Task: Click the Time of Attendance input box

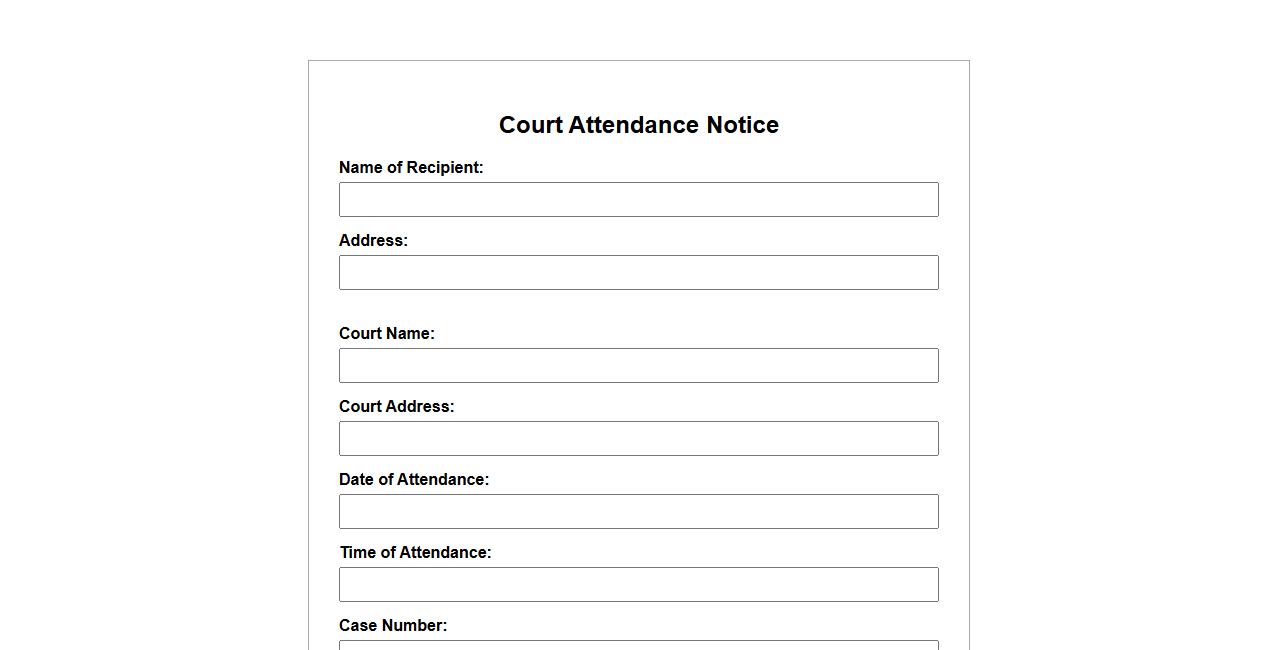Action: pos(638,584)
